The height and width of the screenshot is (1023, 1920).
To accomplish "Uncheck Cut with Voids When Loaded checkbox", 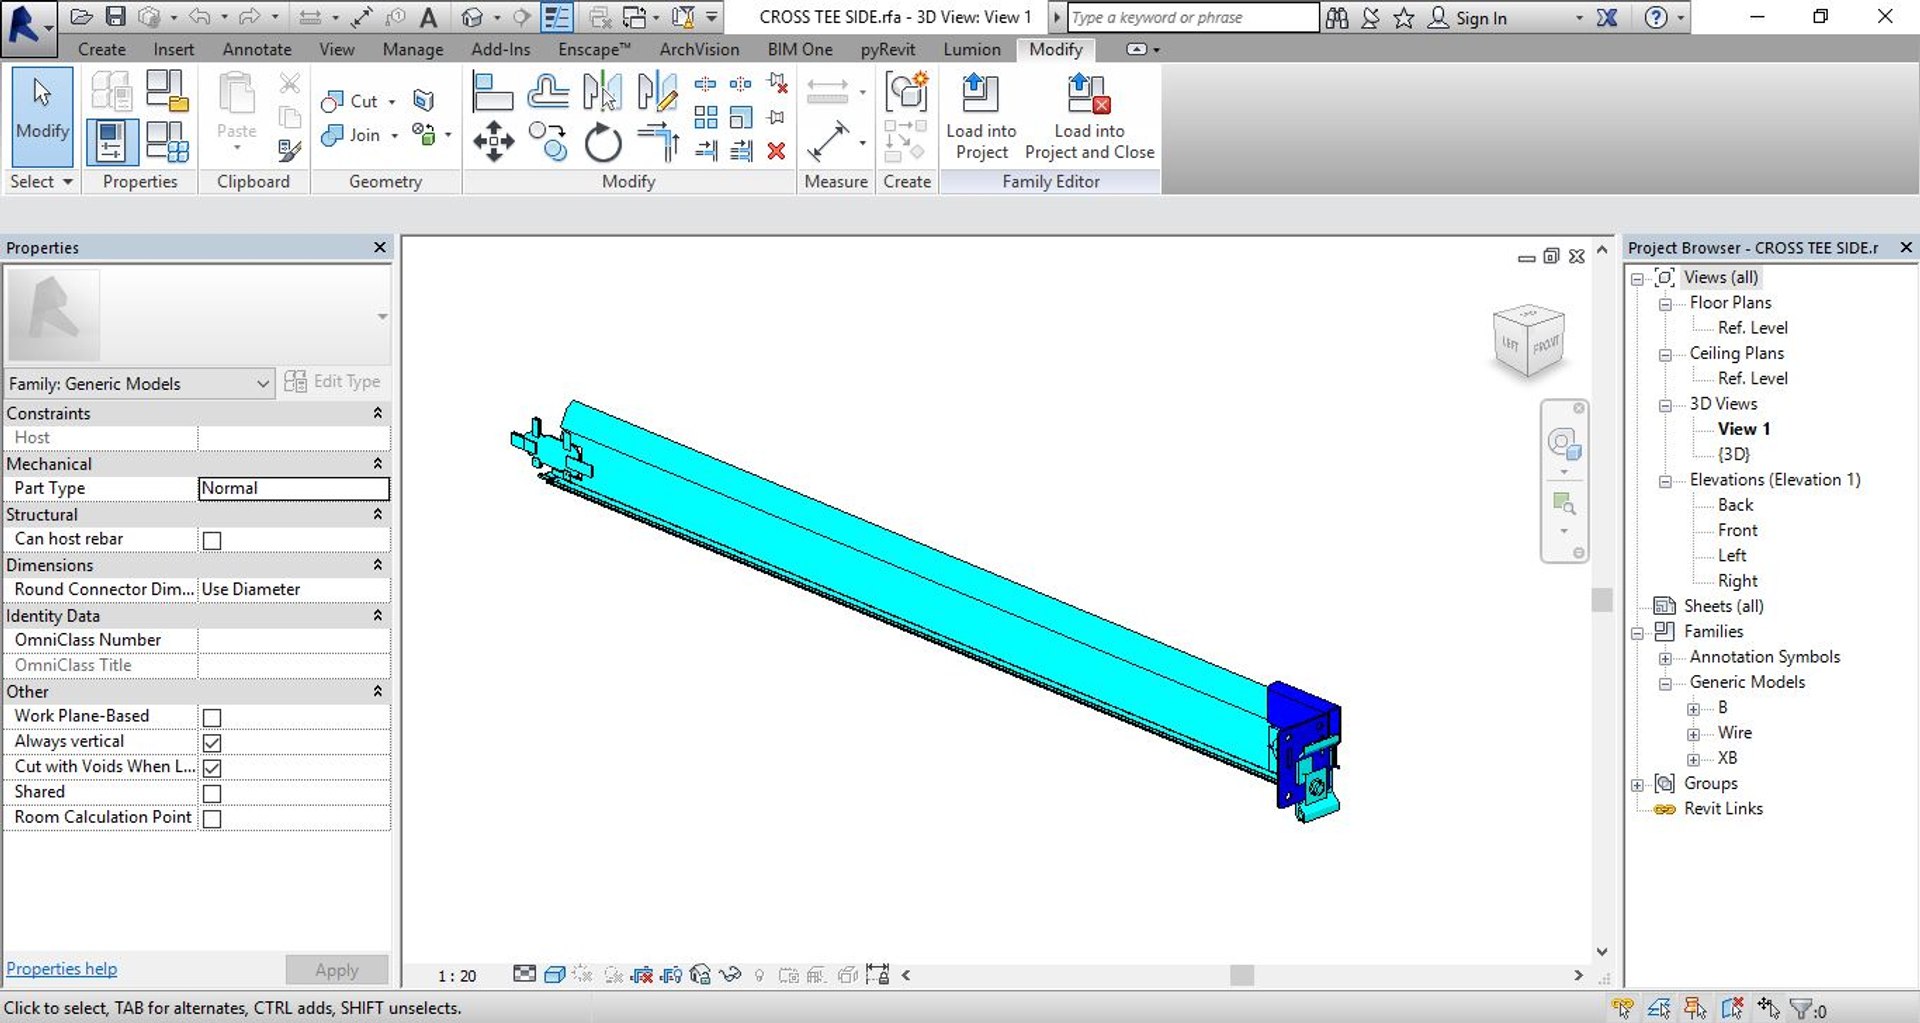I will (x=212, y=767).
